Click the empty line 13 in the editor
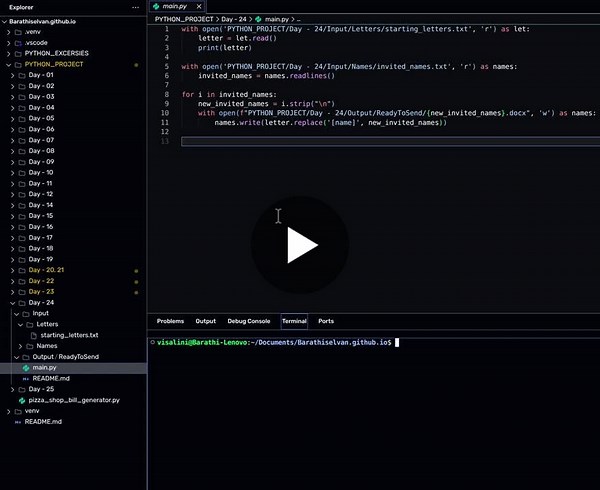The width and height of the screenshot is (600, 490). point(390,142)
